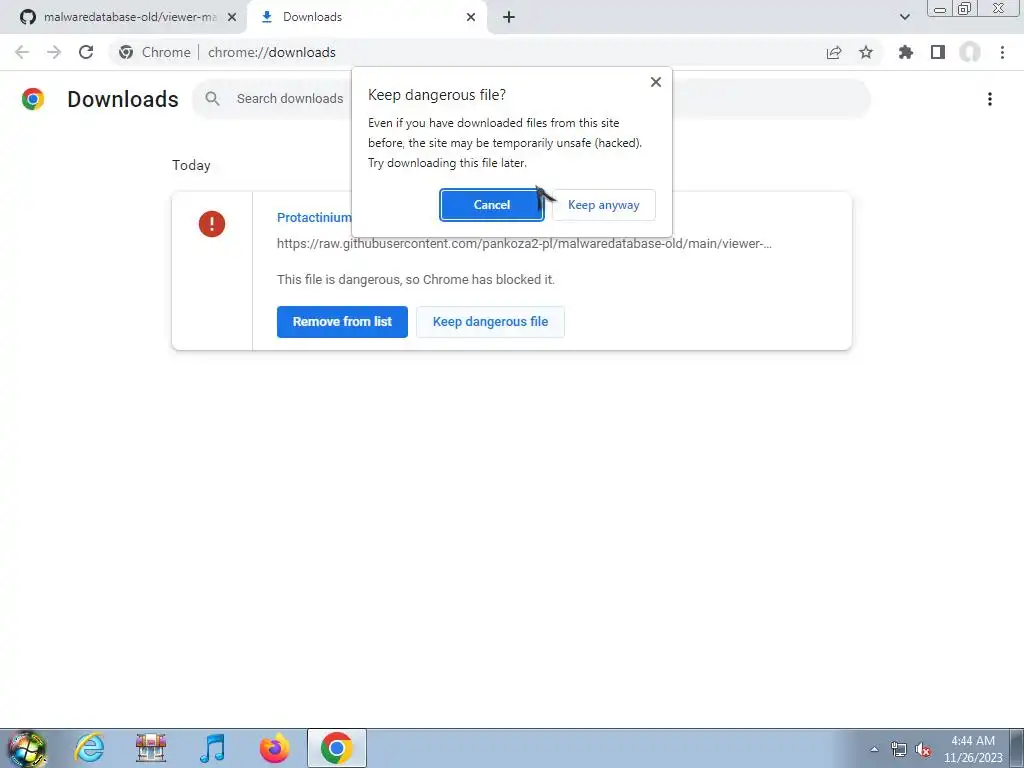
Task: Click Remove from list button
Action: point(342,322)
